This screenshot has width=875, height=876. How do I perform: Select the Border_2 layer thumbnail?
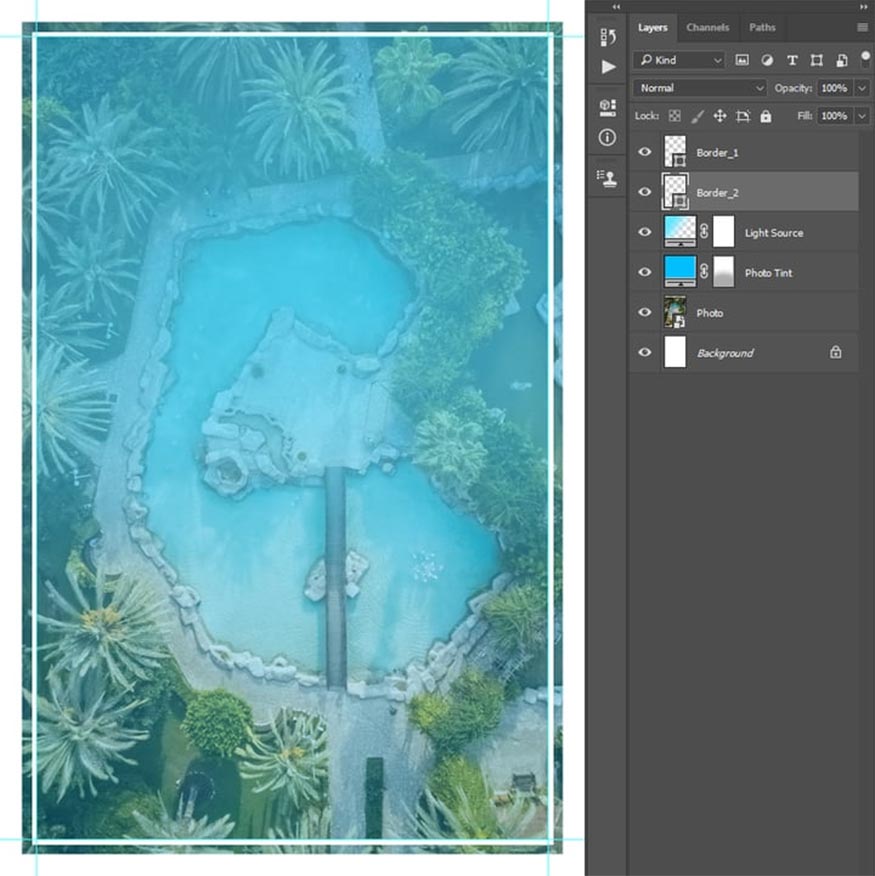[x=675, y=192]
